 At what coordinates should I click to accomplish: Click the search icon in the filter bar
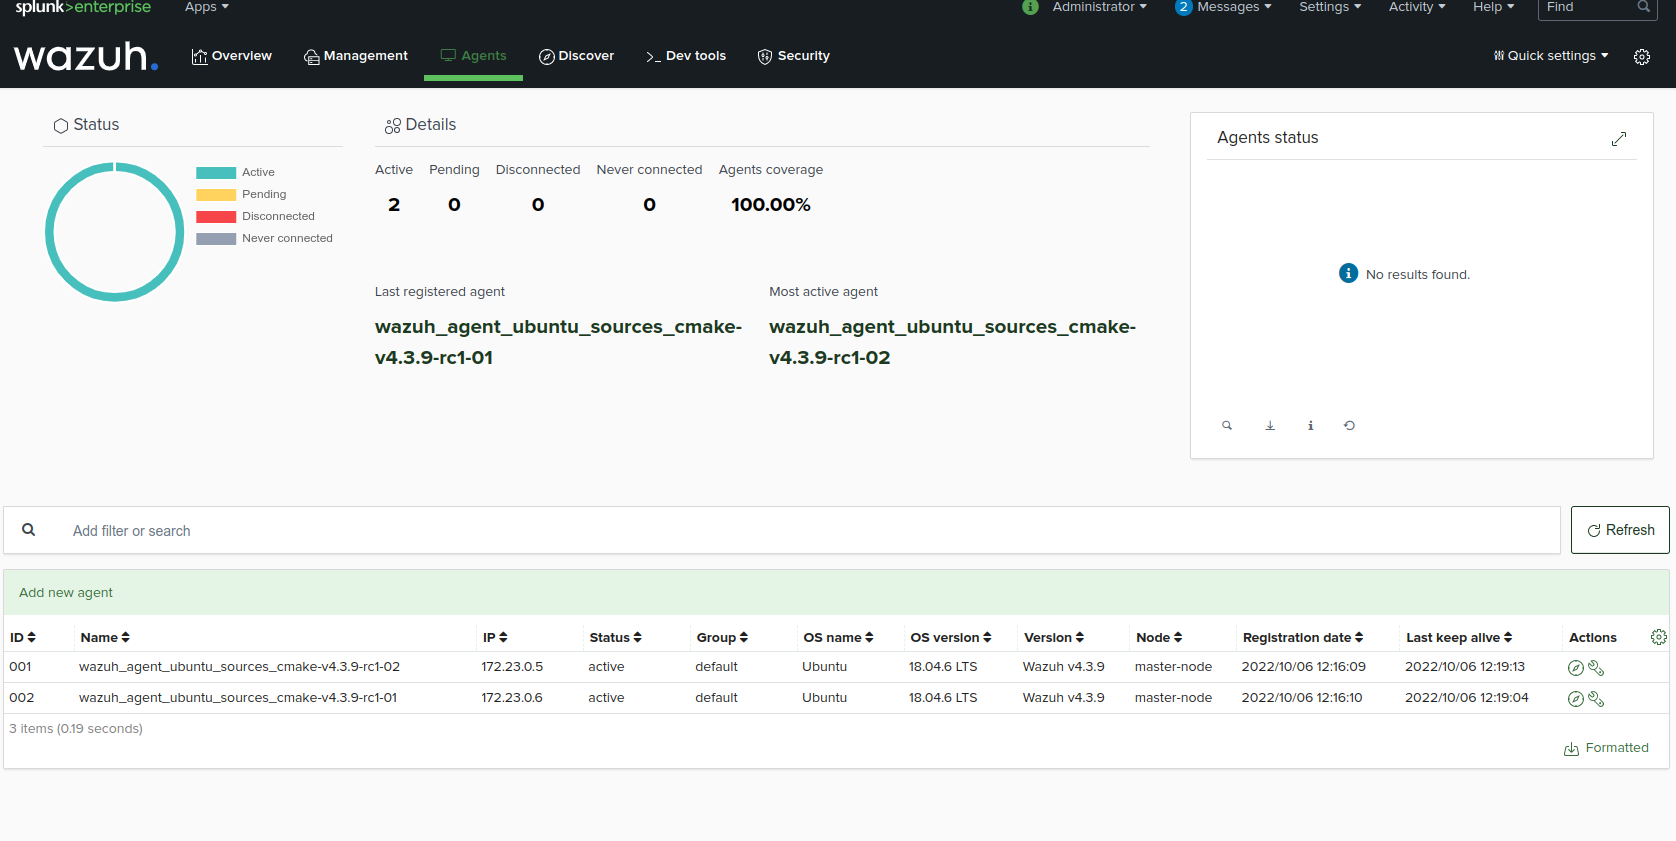(29, 530)
